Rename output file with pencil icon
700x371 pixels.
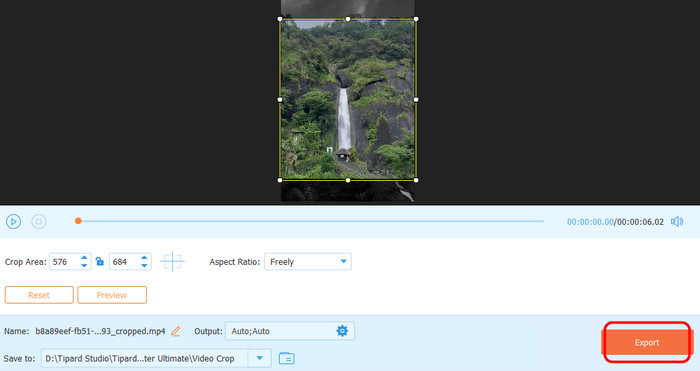[x=176, y=331]
